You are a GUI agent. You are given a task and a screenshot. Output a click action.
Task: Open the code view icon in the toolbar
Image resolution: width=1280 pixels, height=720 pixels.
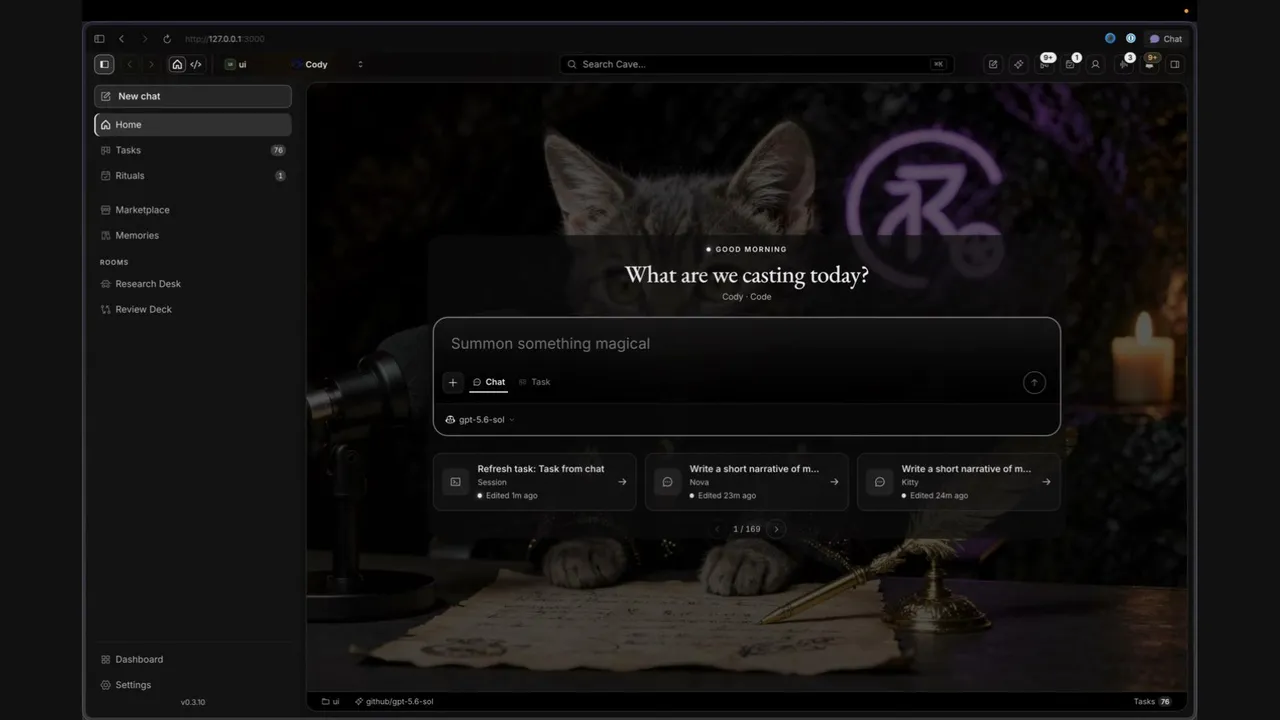196,64
